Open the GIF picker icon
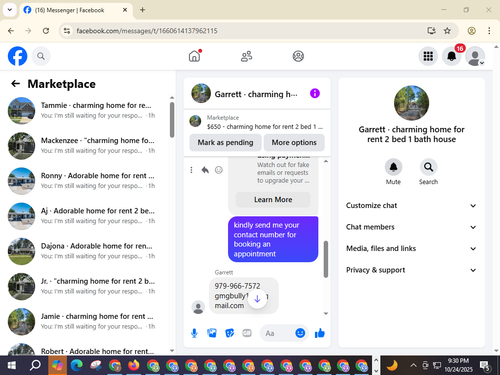 point(247,333)
